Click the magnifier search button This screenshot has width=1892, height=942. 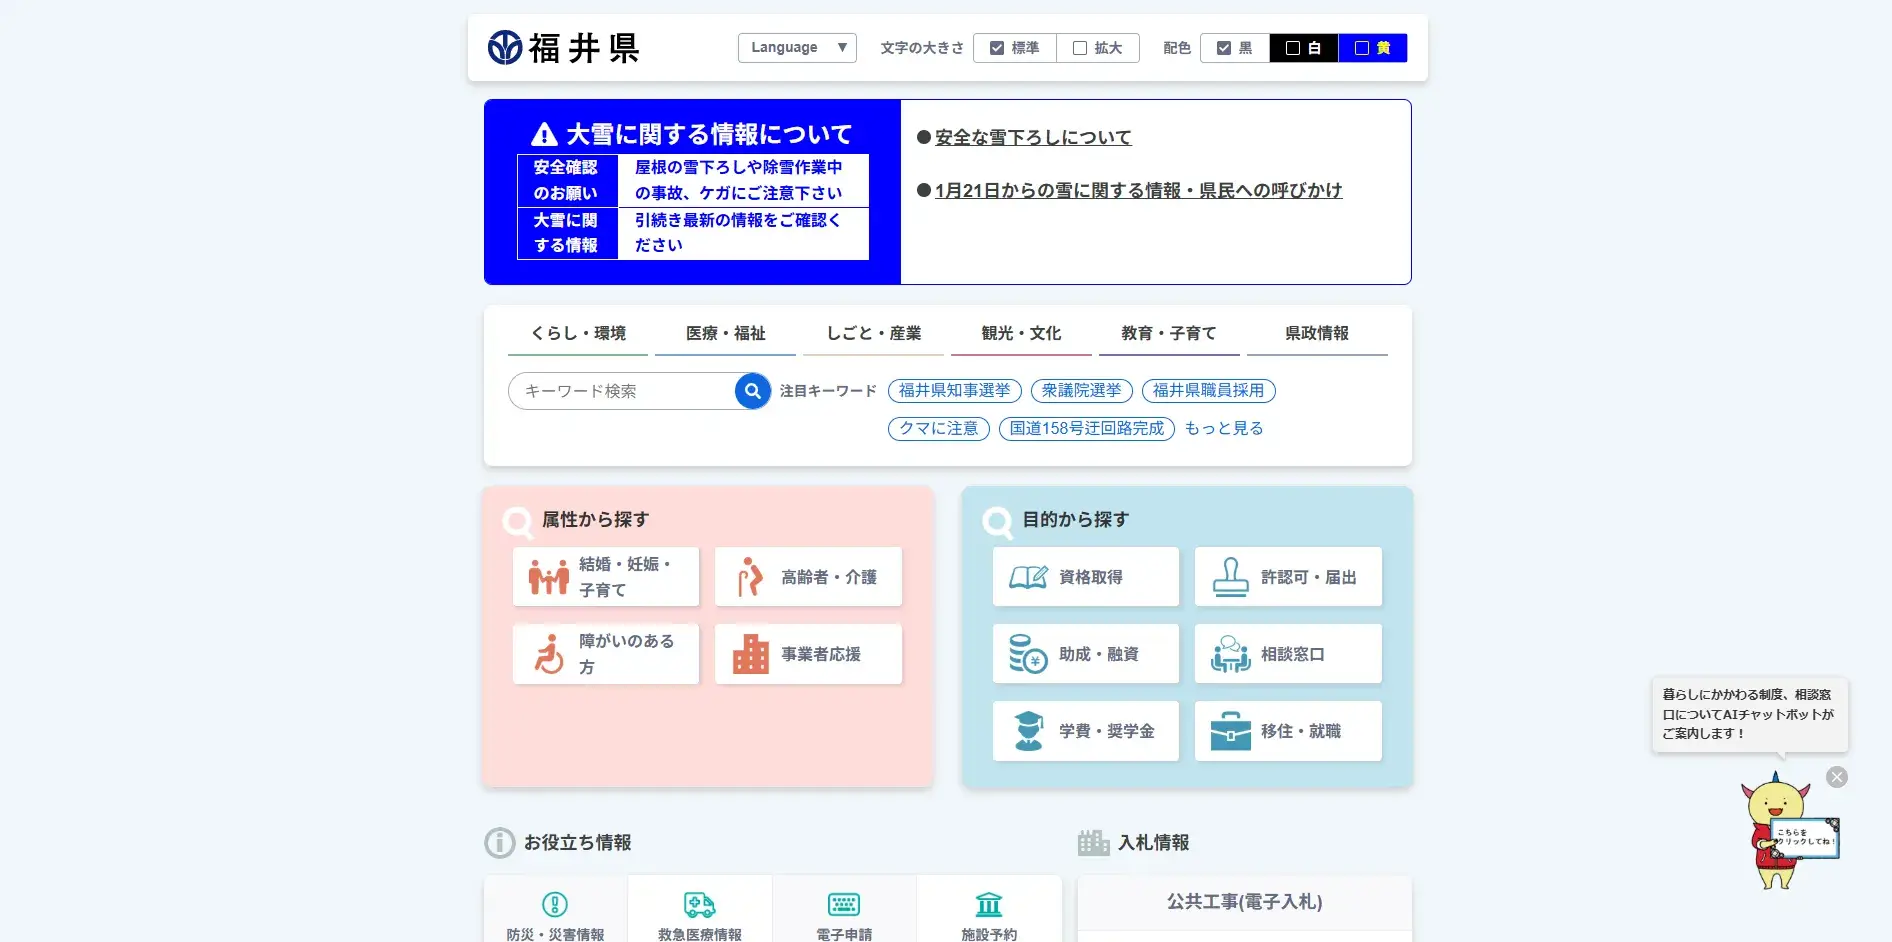(x=752, y=391)
